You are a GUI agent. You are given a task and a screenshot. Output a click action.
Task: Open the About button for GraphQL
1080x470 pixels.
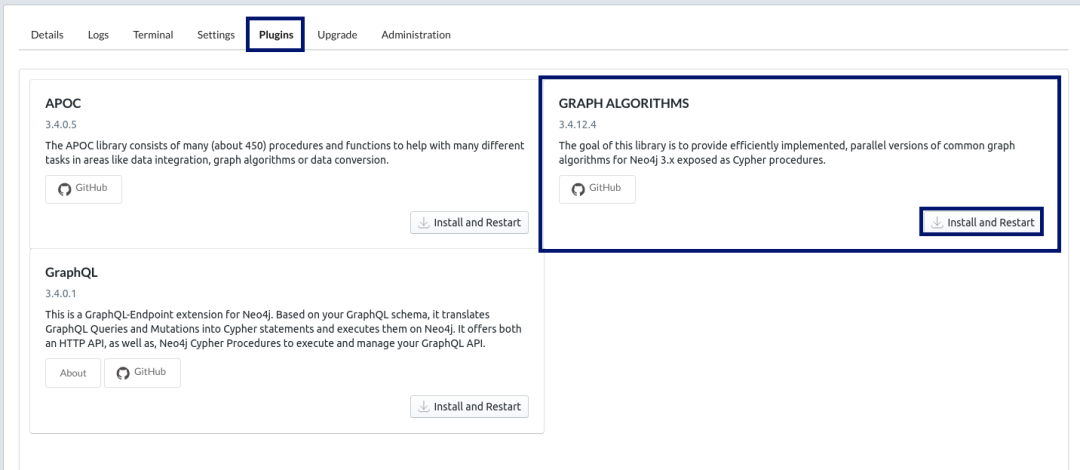tap(73, 373)
